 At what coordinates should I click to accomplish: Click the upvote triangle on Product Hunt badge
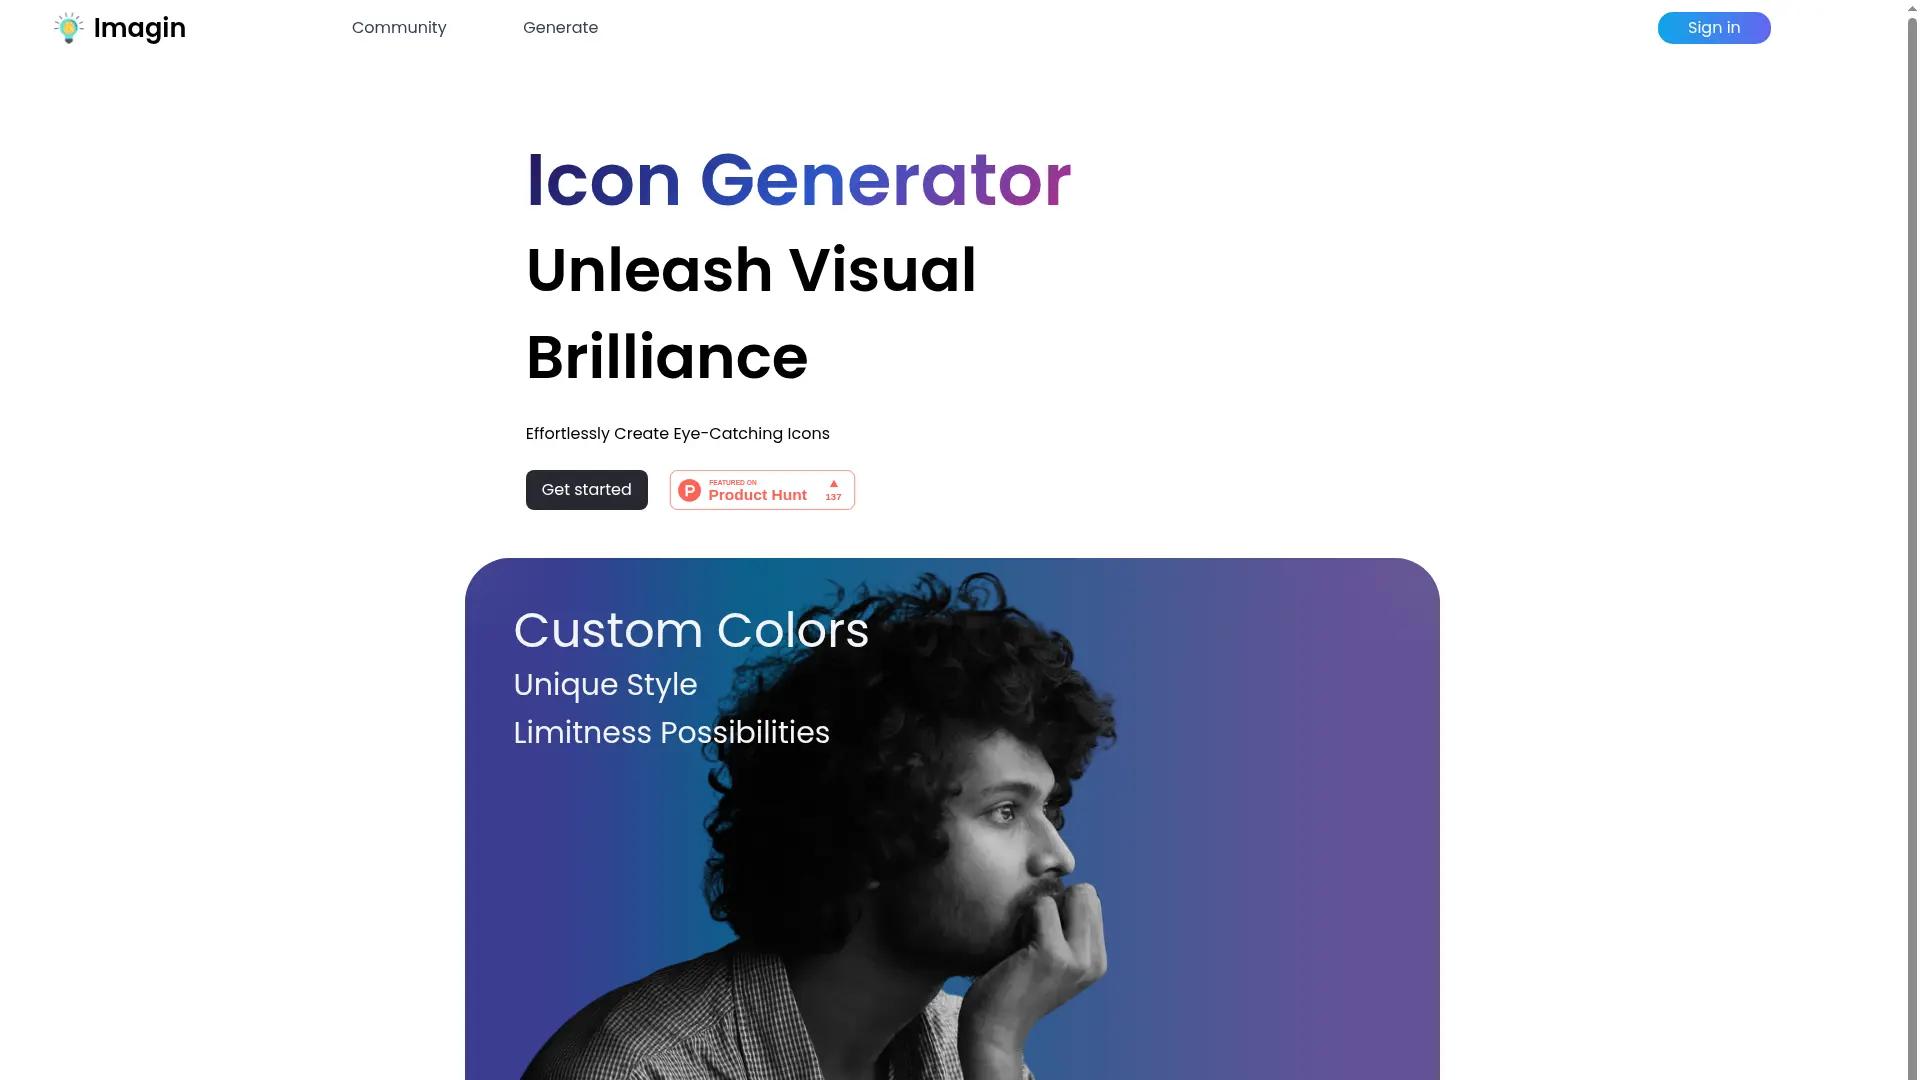pyautogui.click(x=833, y=484)
